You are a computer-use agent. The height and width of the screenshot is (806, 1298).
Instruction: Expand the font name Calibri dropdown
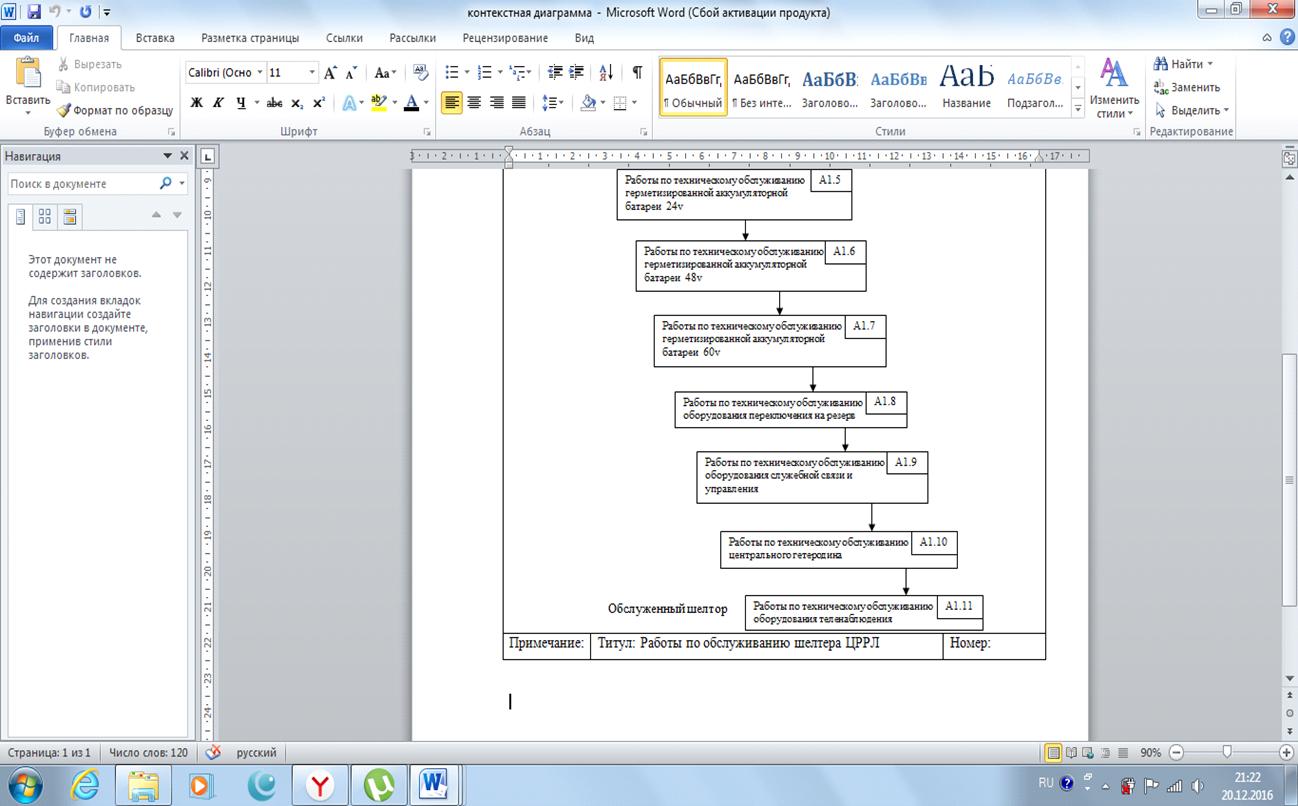[x=260, y=73]
